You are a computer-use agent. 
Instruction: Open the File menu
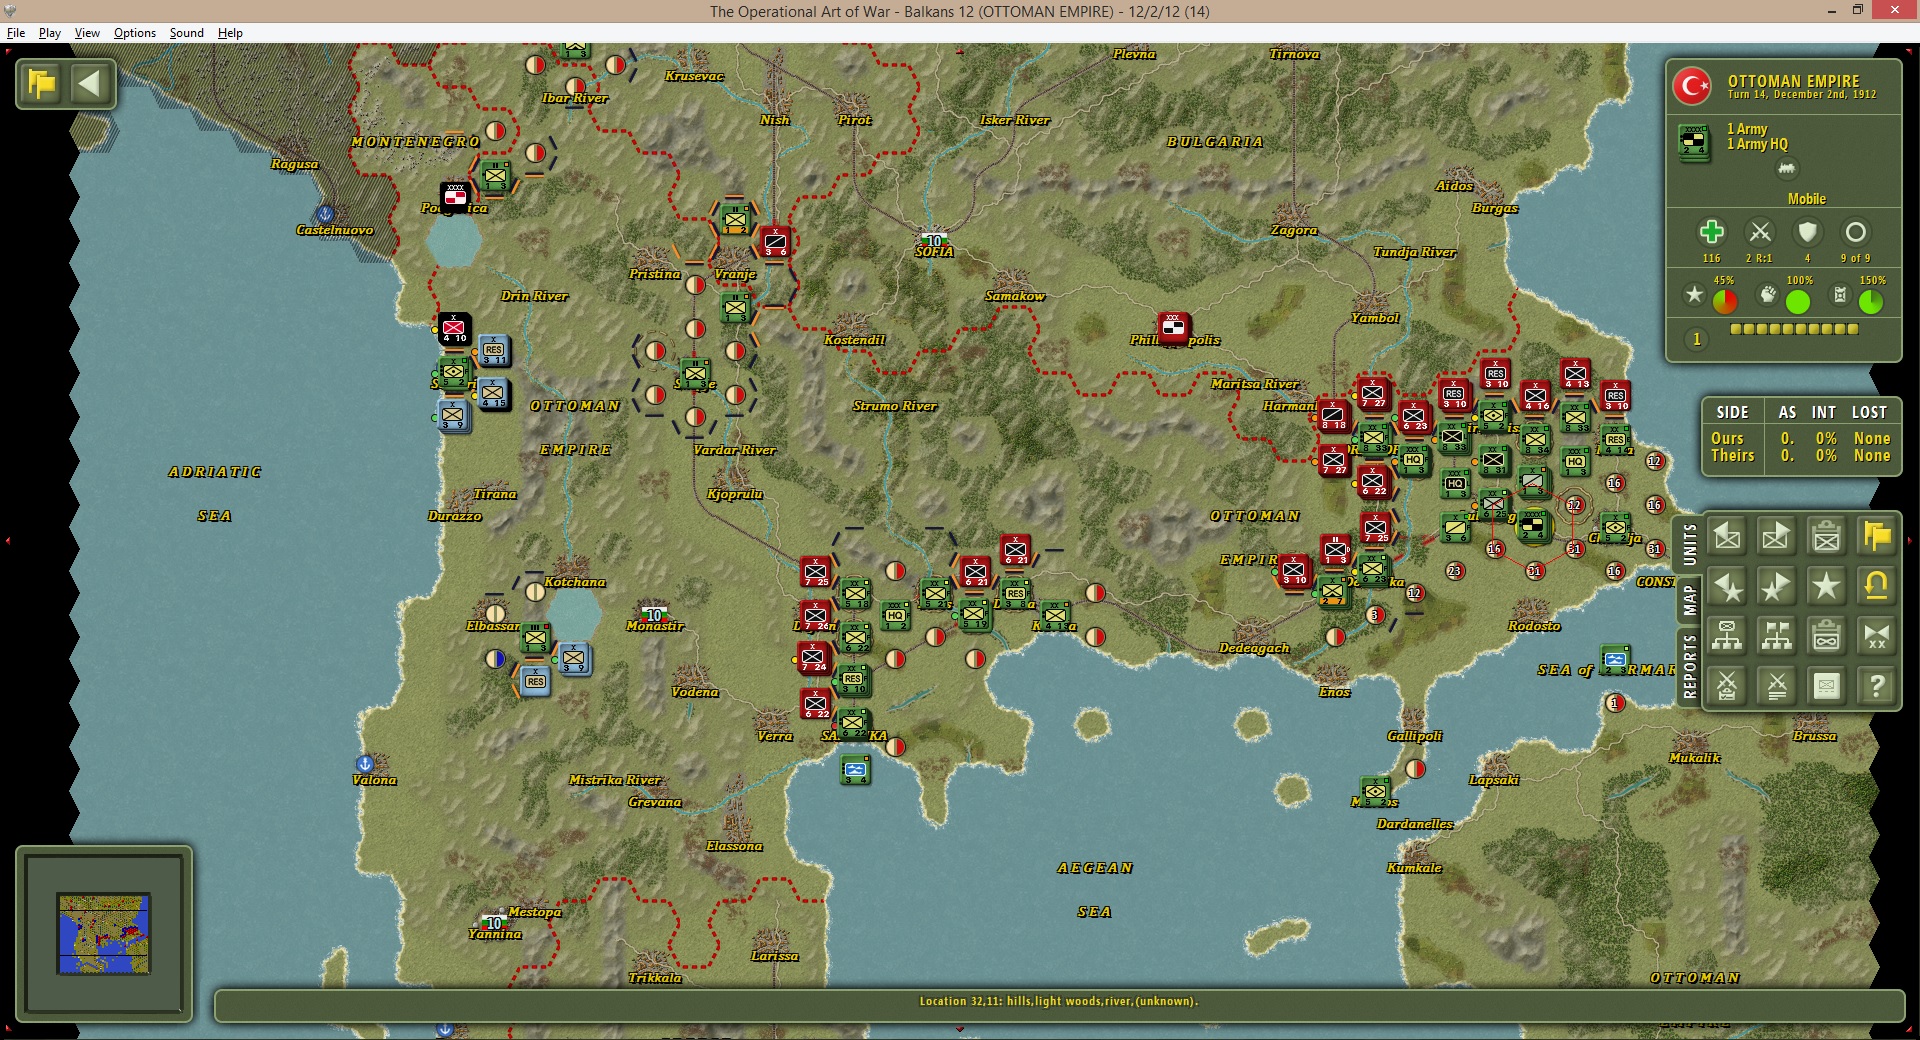click(16, 33)
